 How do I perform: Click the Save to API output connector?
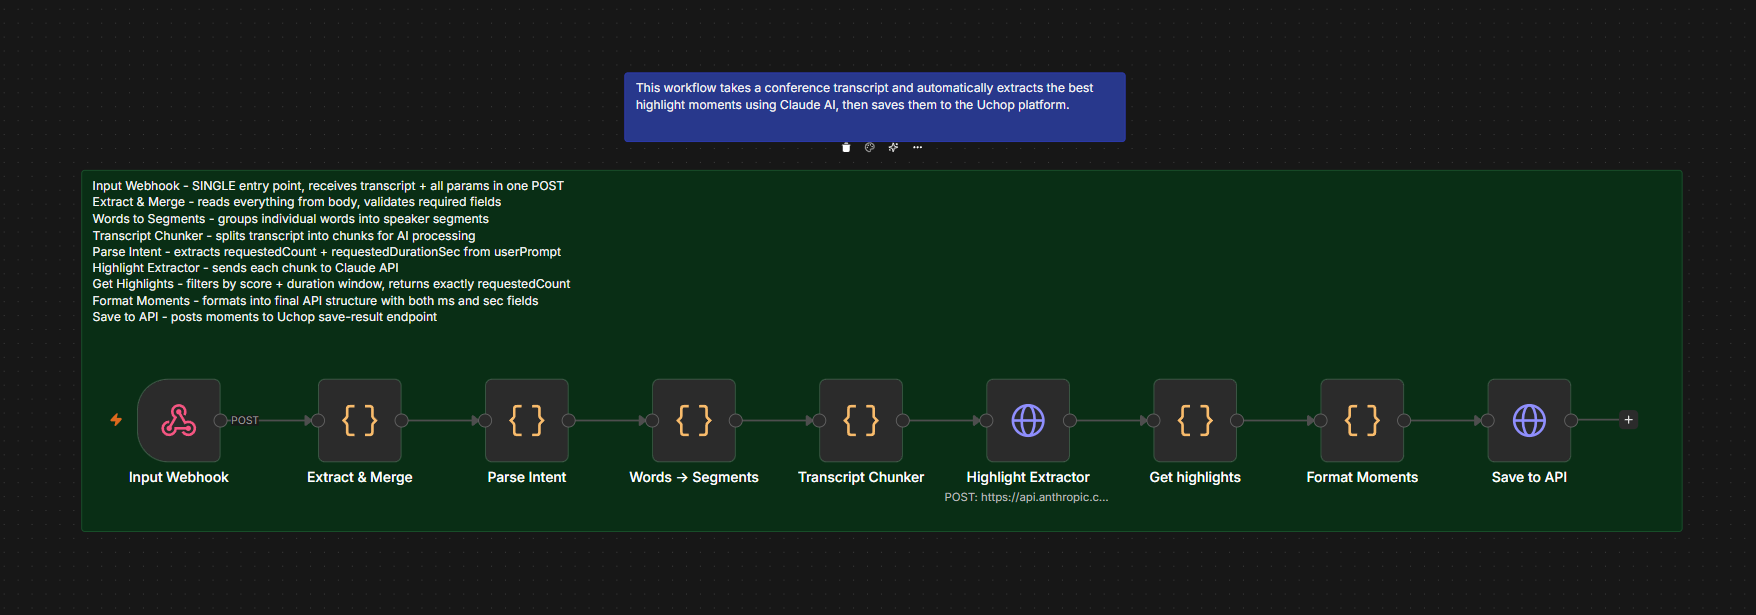pyautogui.click(x=1571, y=420)
